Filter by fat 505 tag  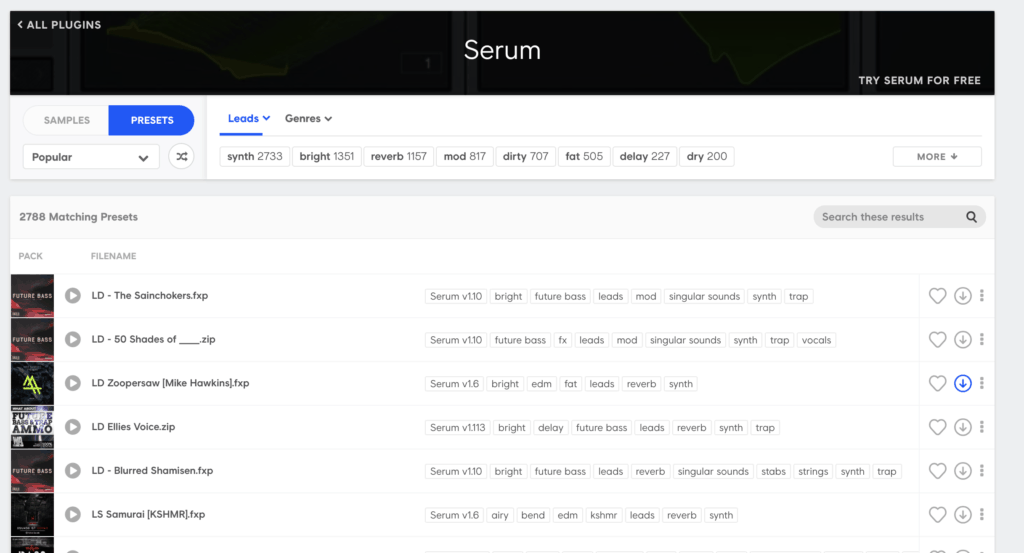(x=584, y=157)
